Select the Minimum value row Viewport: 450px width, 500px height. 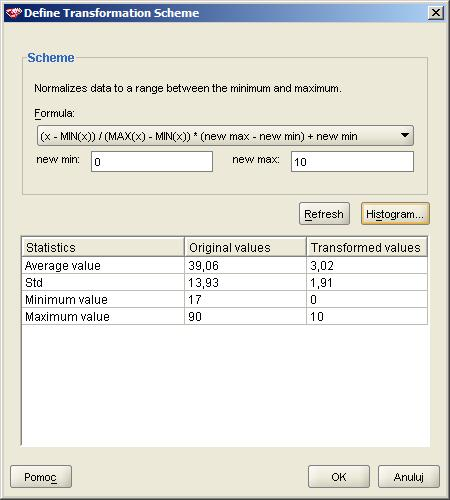225,299
